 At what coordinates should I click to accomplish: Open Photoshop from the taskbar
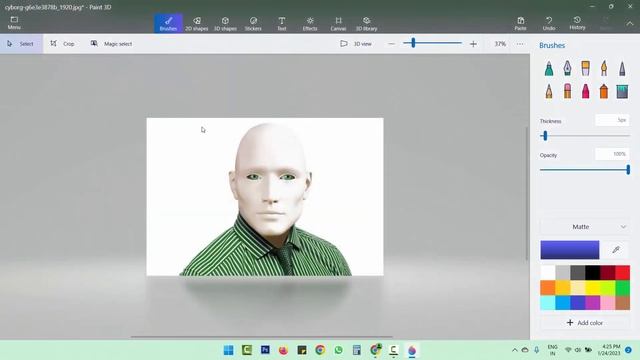click(x=265, y=350)
